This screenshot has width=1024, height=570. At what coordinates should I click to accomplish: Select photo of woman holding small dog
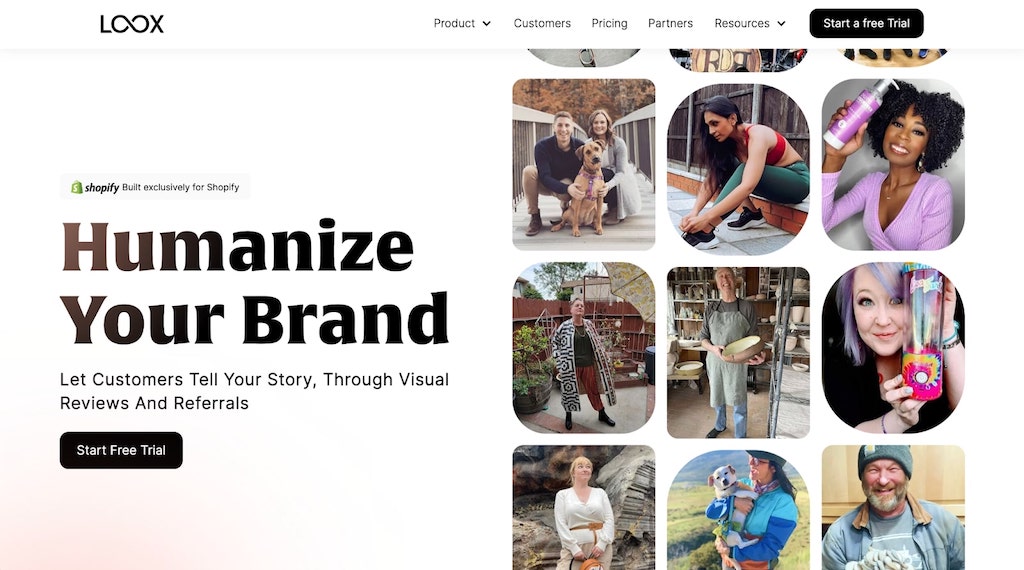tap(738, 510)
